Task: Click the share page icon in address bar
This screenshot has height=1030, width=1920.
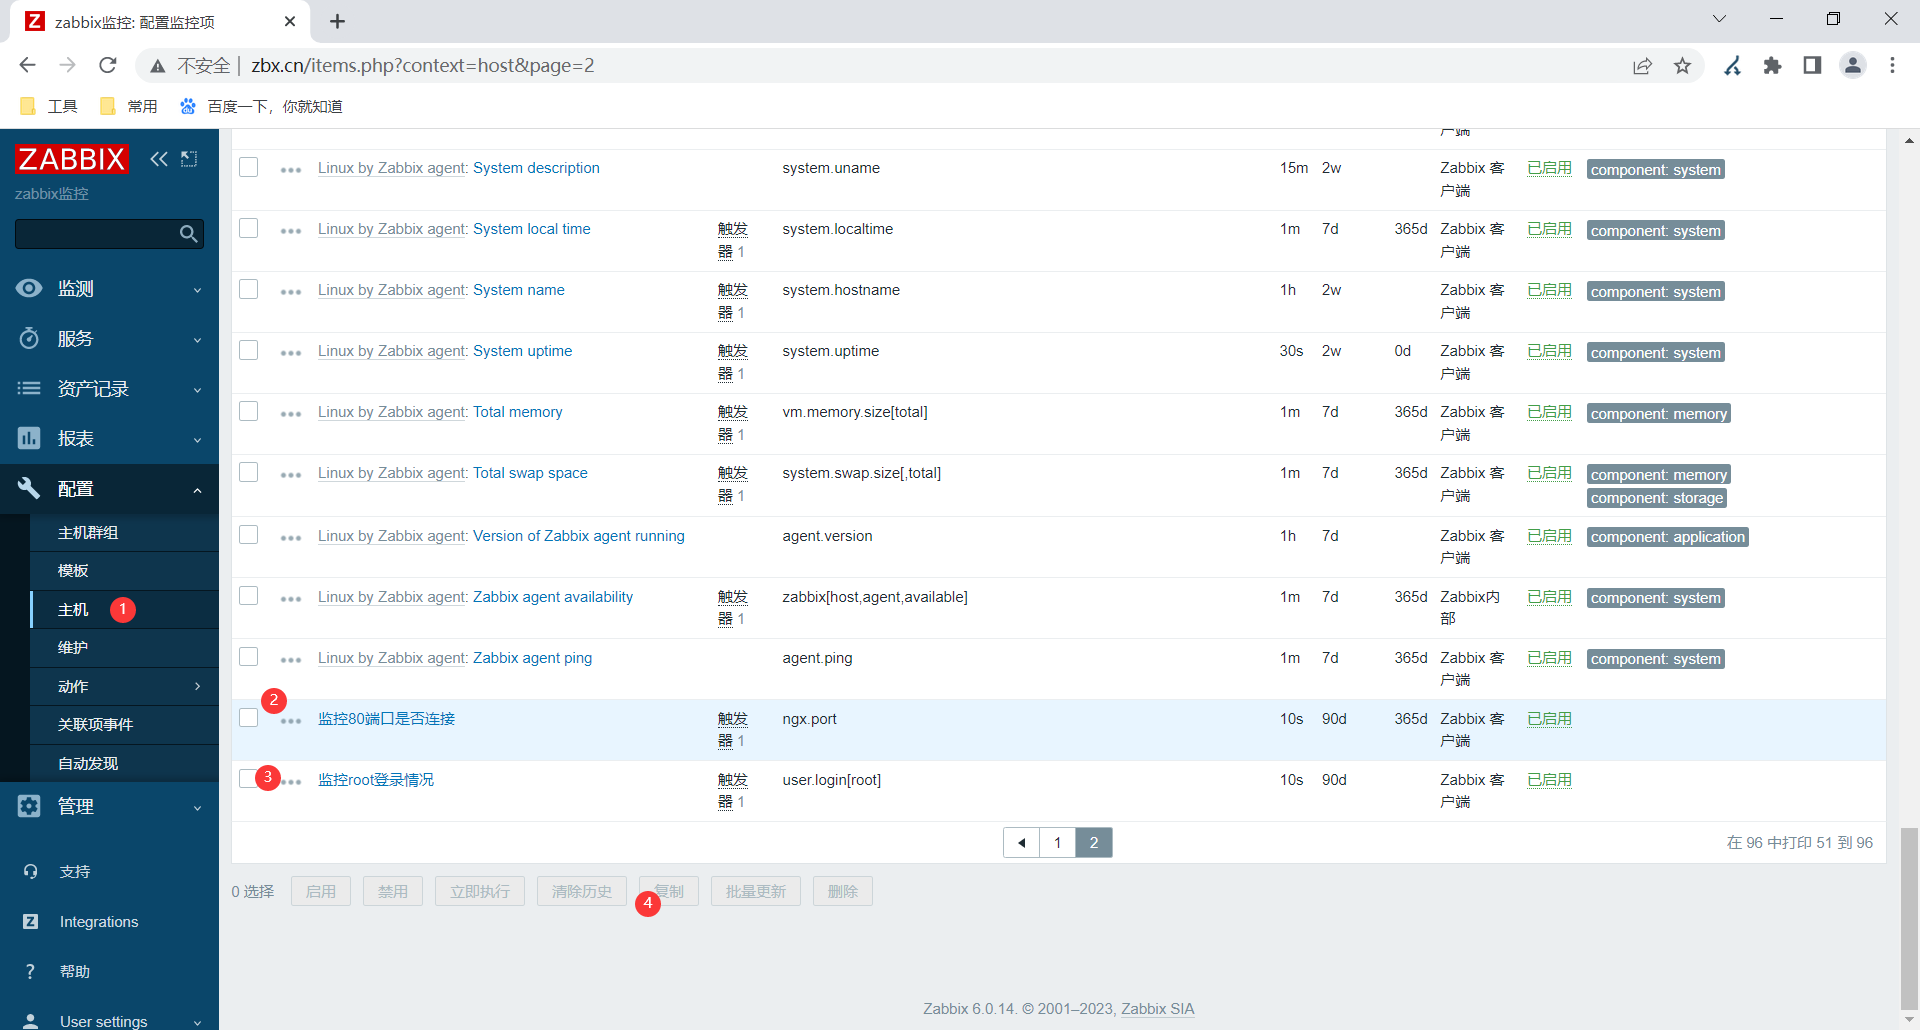Action: 1642,65
